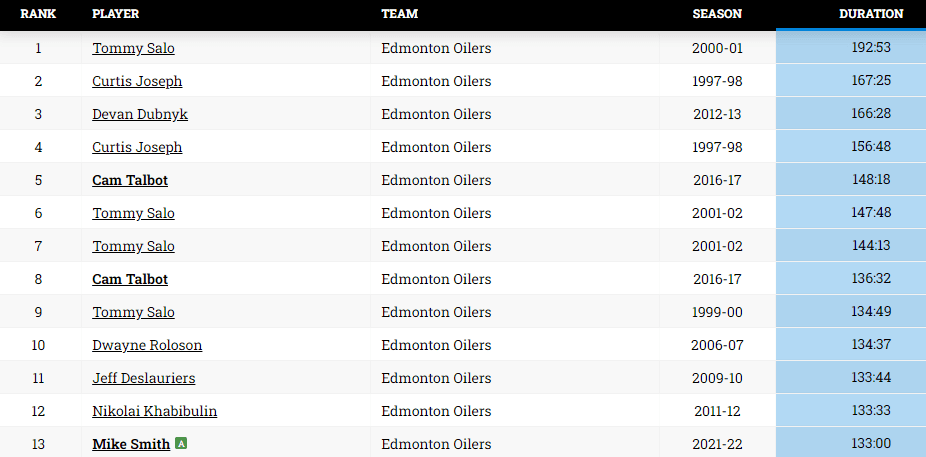Open Tommy Salo's rank 1 player link
This screenshot has height=457, width=926.
click(x=133, y=48)
